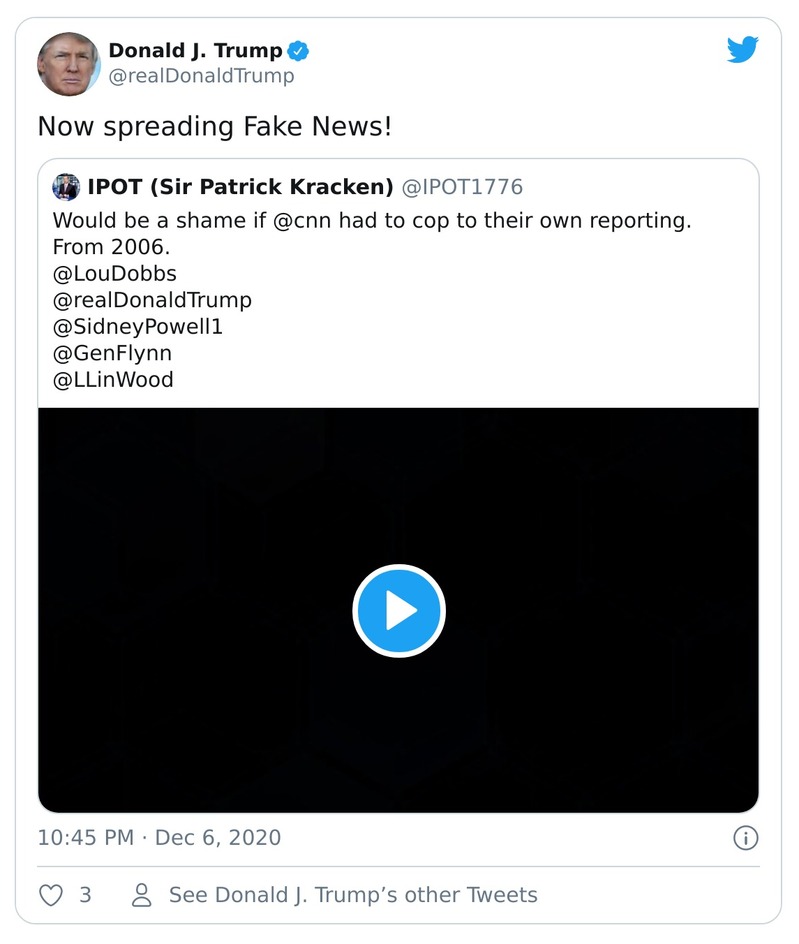Play the embedded video

(x=398, y=610)
